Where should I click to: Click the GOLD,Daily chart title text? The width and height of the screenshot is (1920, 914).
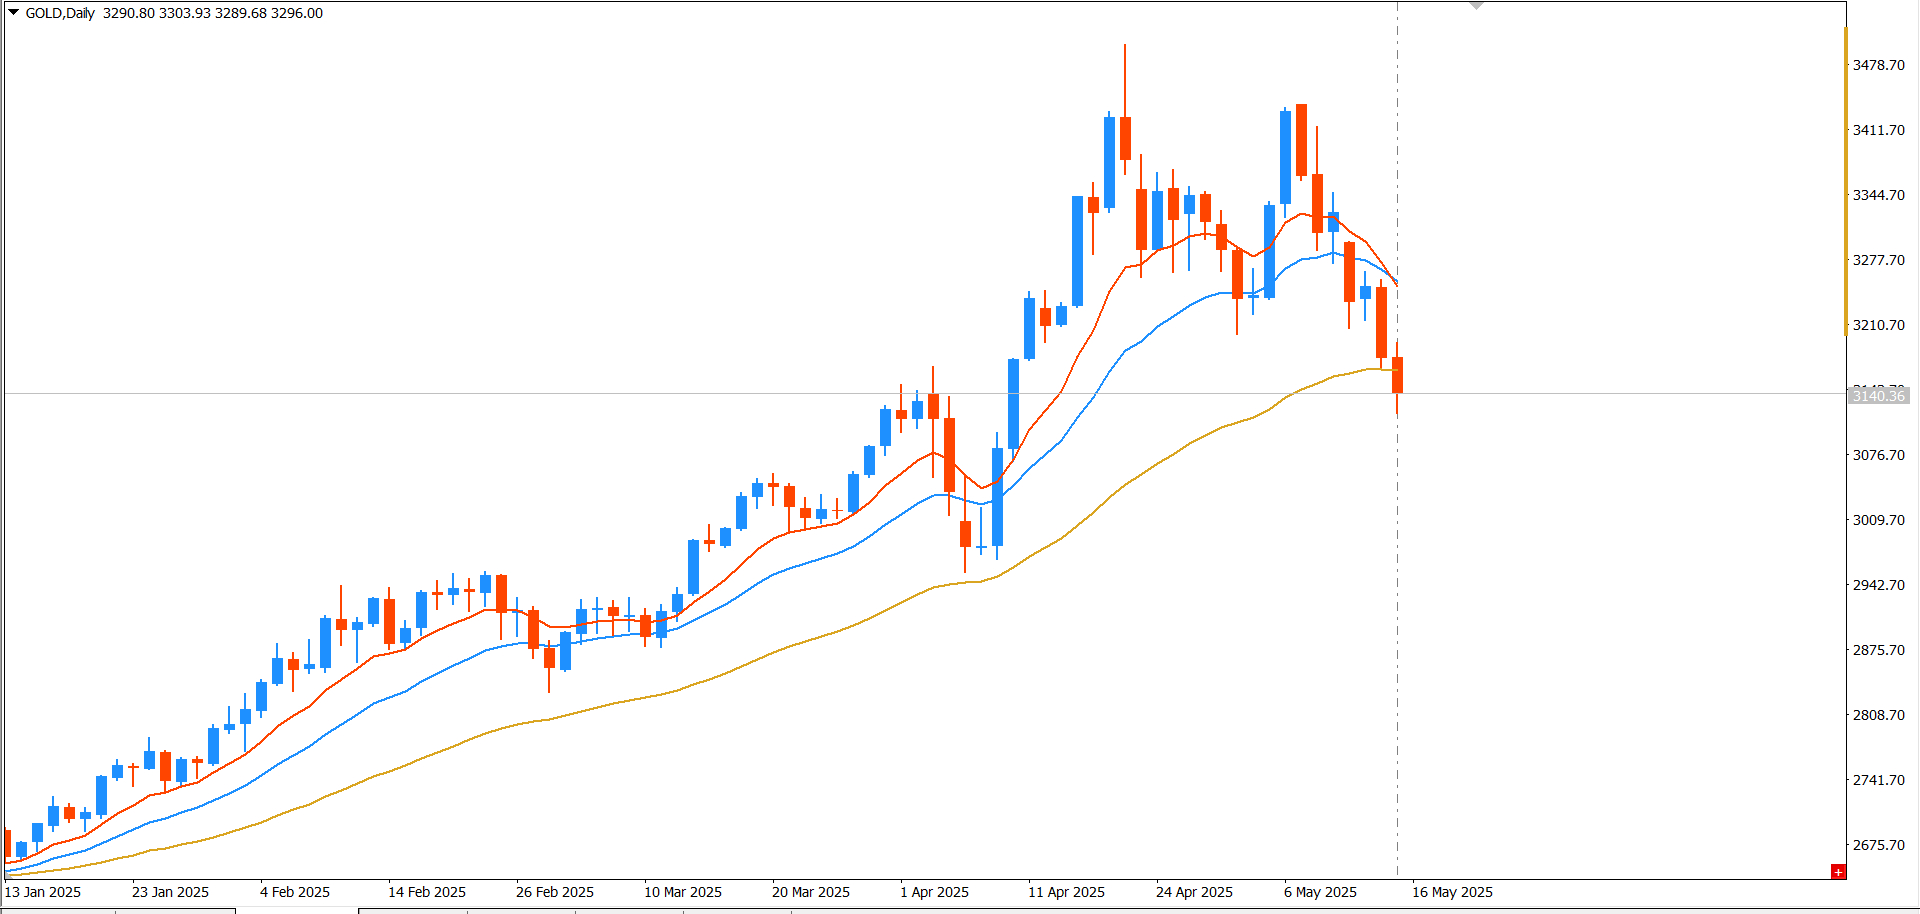(60, 13)
